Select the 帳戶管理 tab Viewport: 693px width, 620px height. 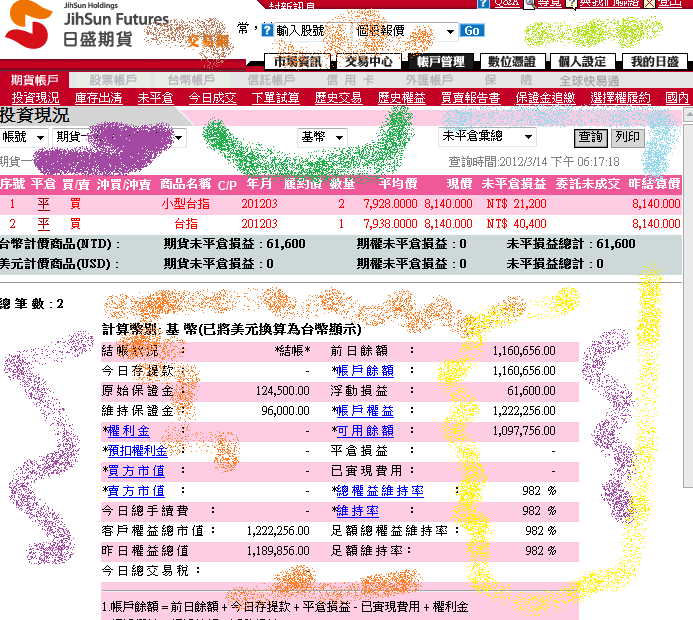pyautogui.click(x=441, y=61)
